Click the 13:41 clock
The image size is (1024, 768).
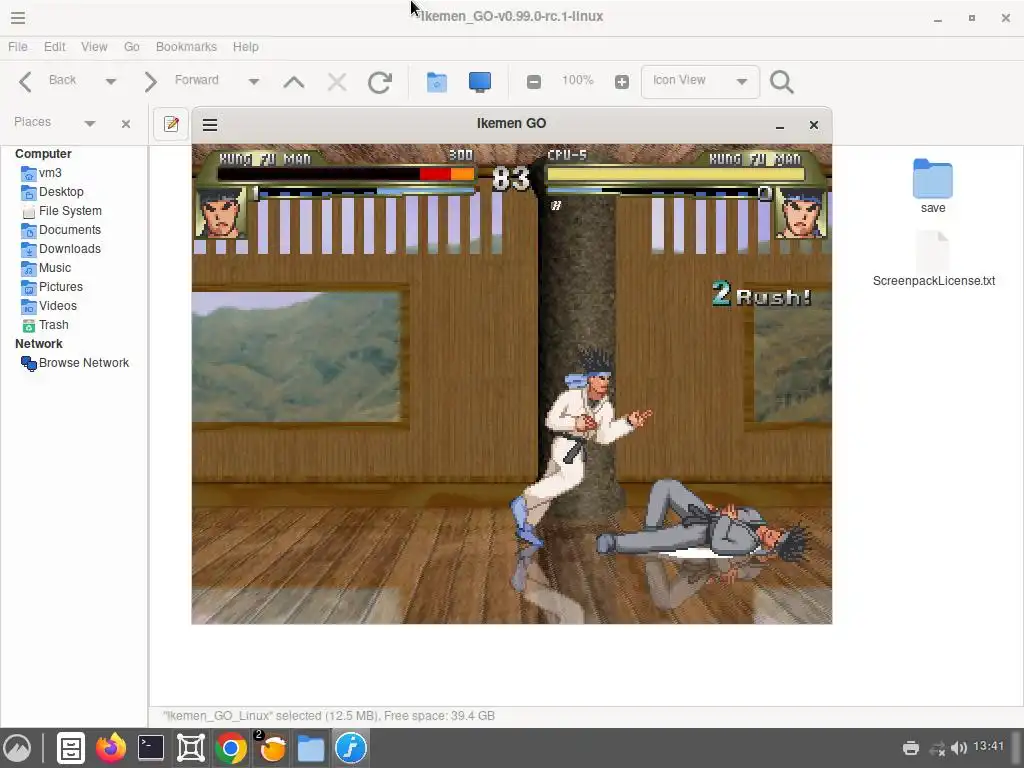point(988,746)
